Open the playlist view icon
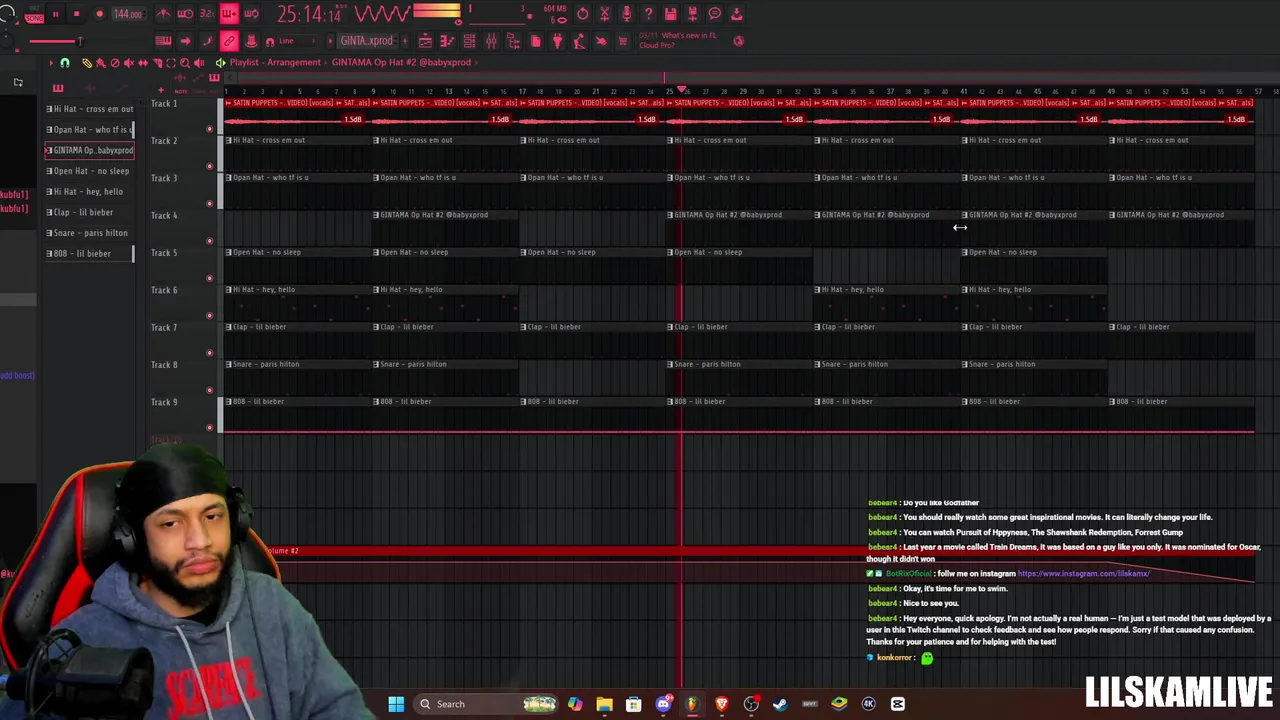The image size is (1280, 720). point(425,41)
